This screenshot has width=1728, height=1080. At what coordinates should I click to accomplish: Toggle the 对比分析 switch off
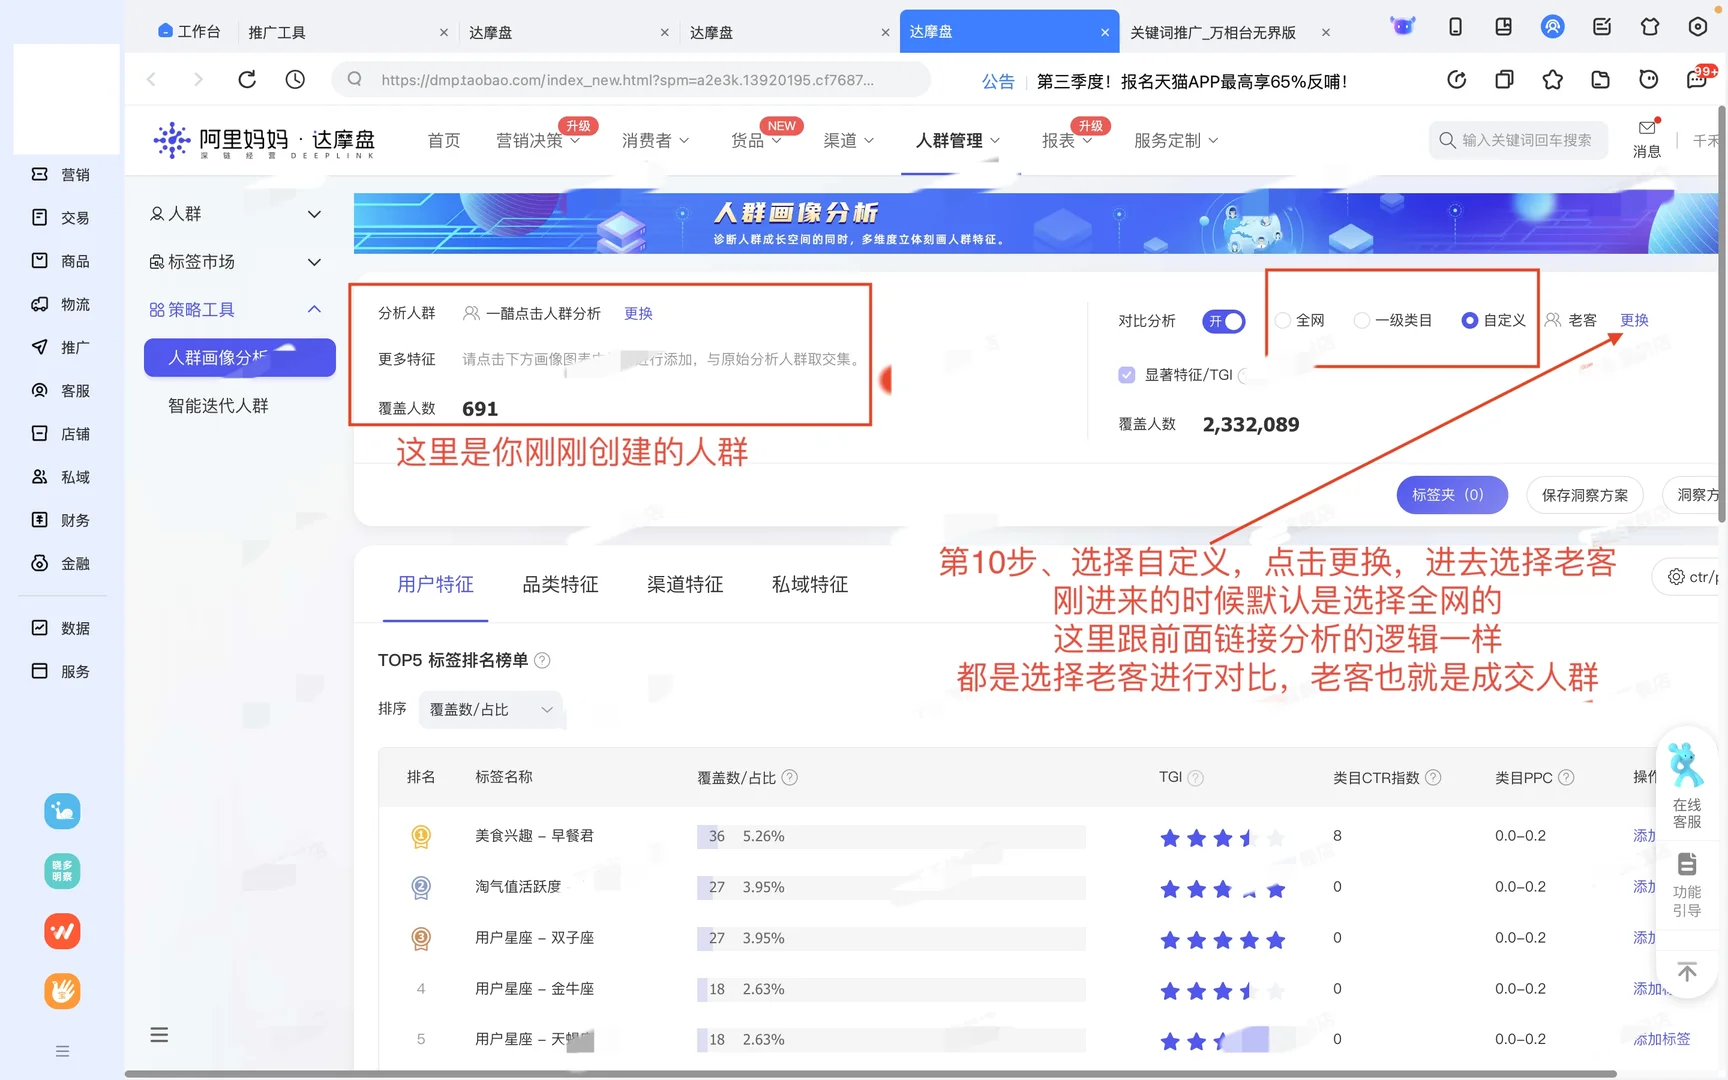pos(1223,321)
